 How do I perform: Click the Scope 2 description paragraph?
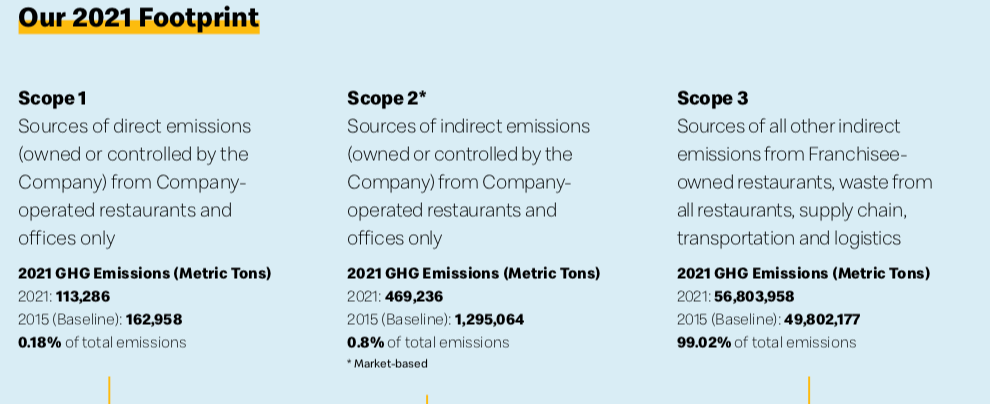(468, 182)
